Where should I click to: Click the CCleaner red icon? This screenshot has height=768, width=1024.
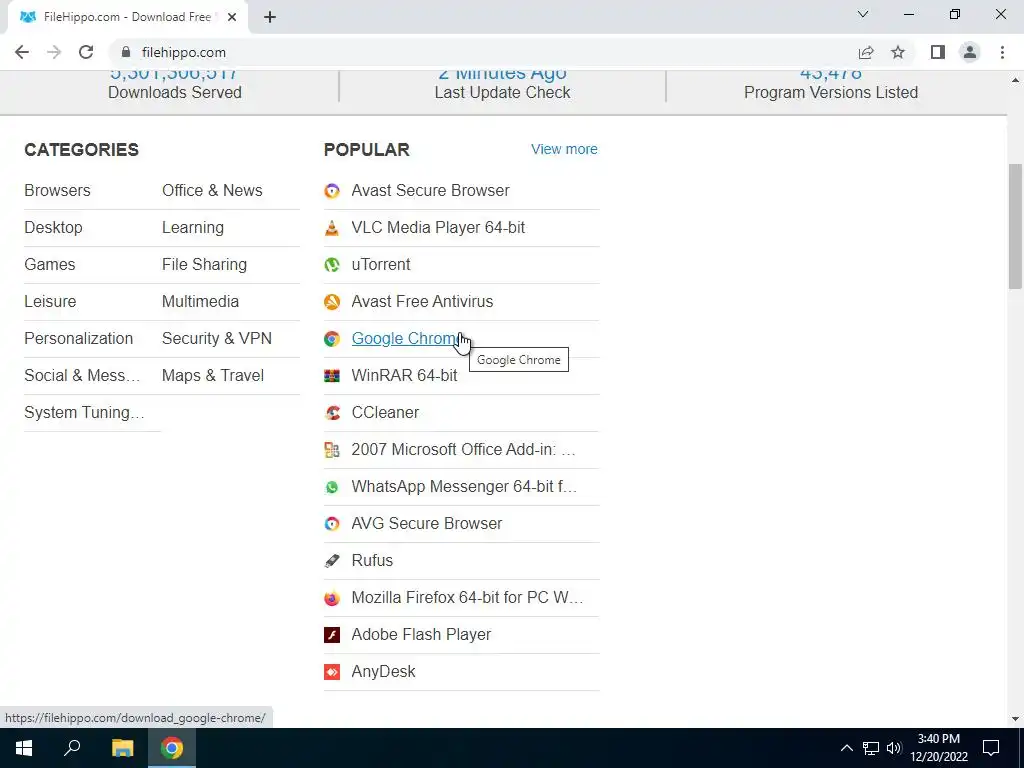click(332, 413)
